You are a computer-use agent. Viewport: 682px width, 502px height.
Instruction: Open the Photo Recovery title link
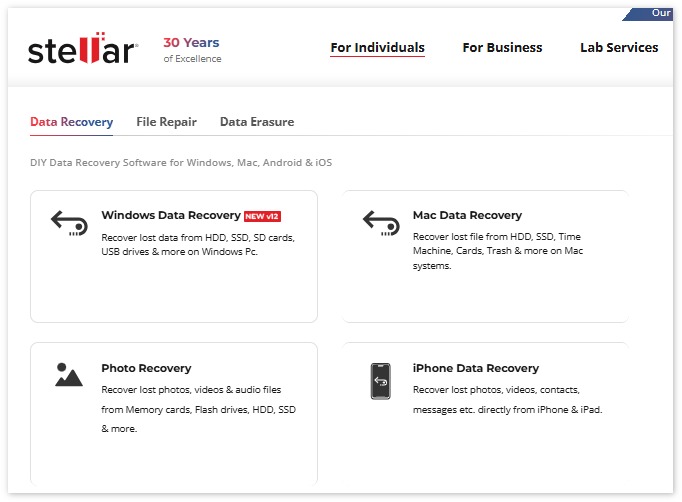146,368
